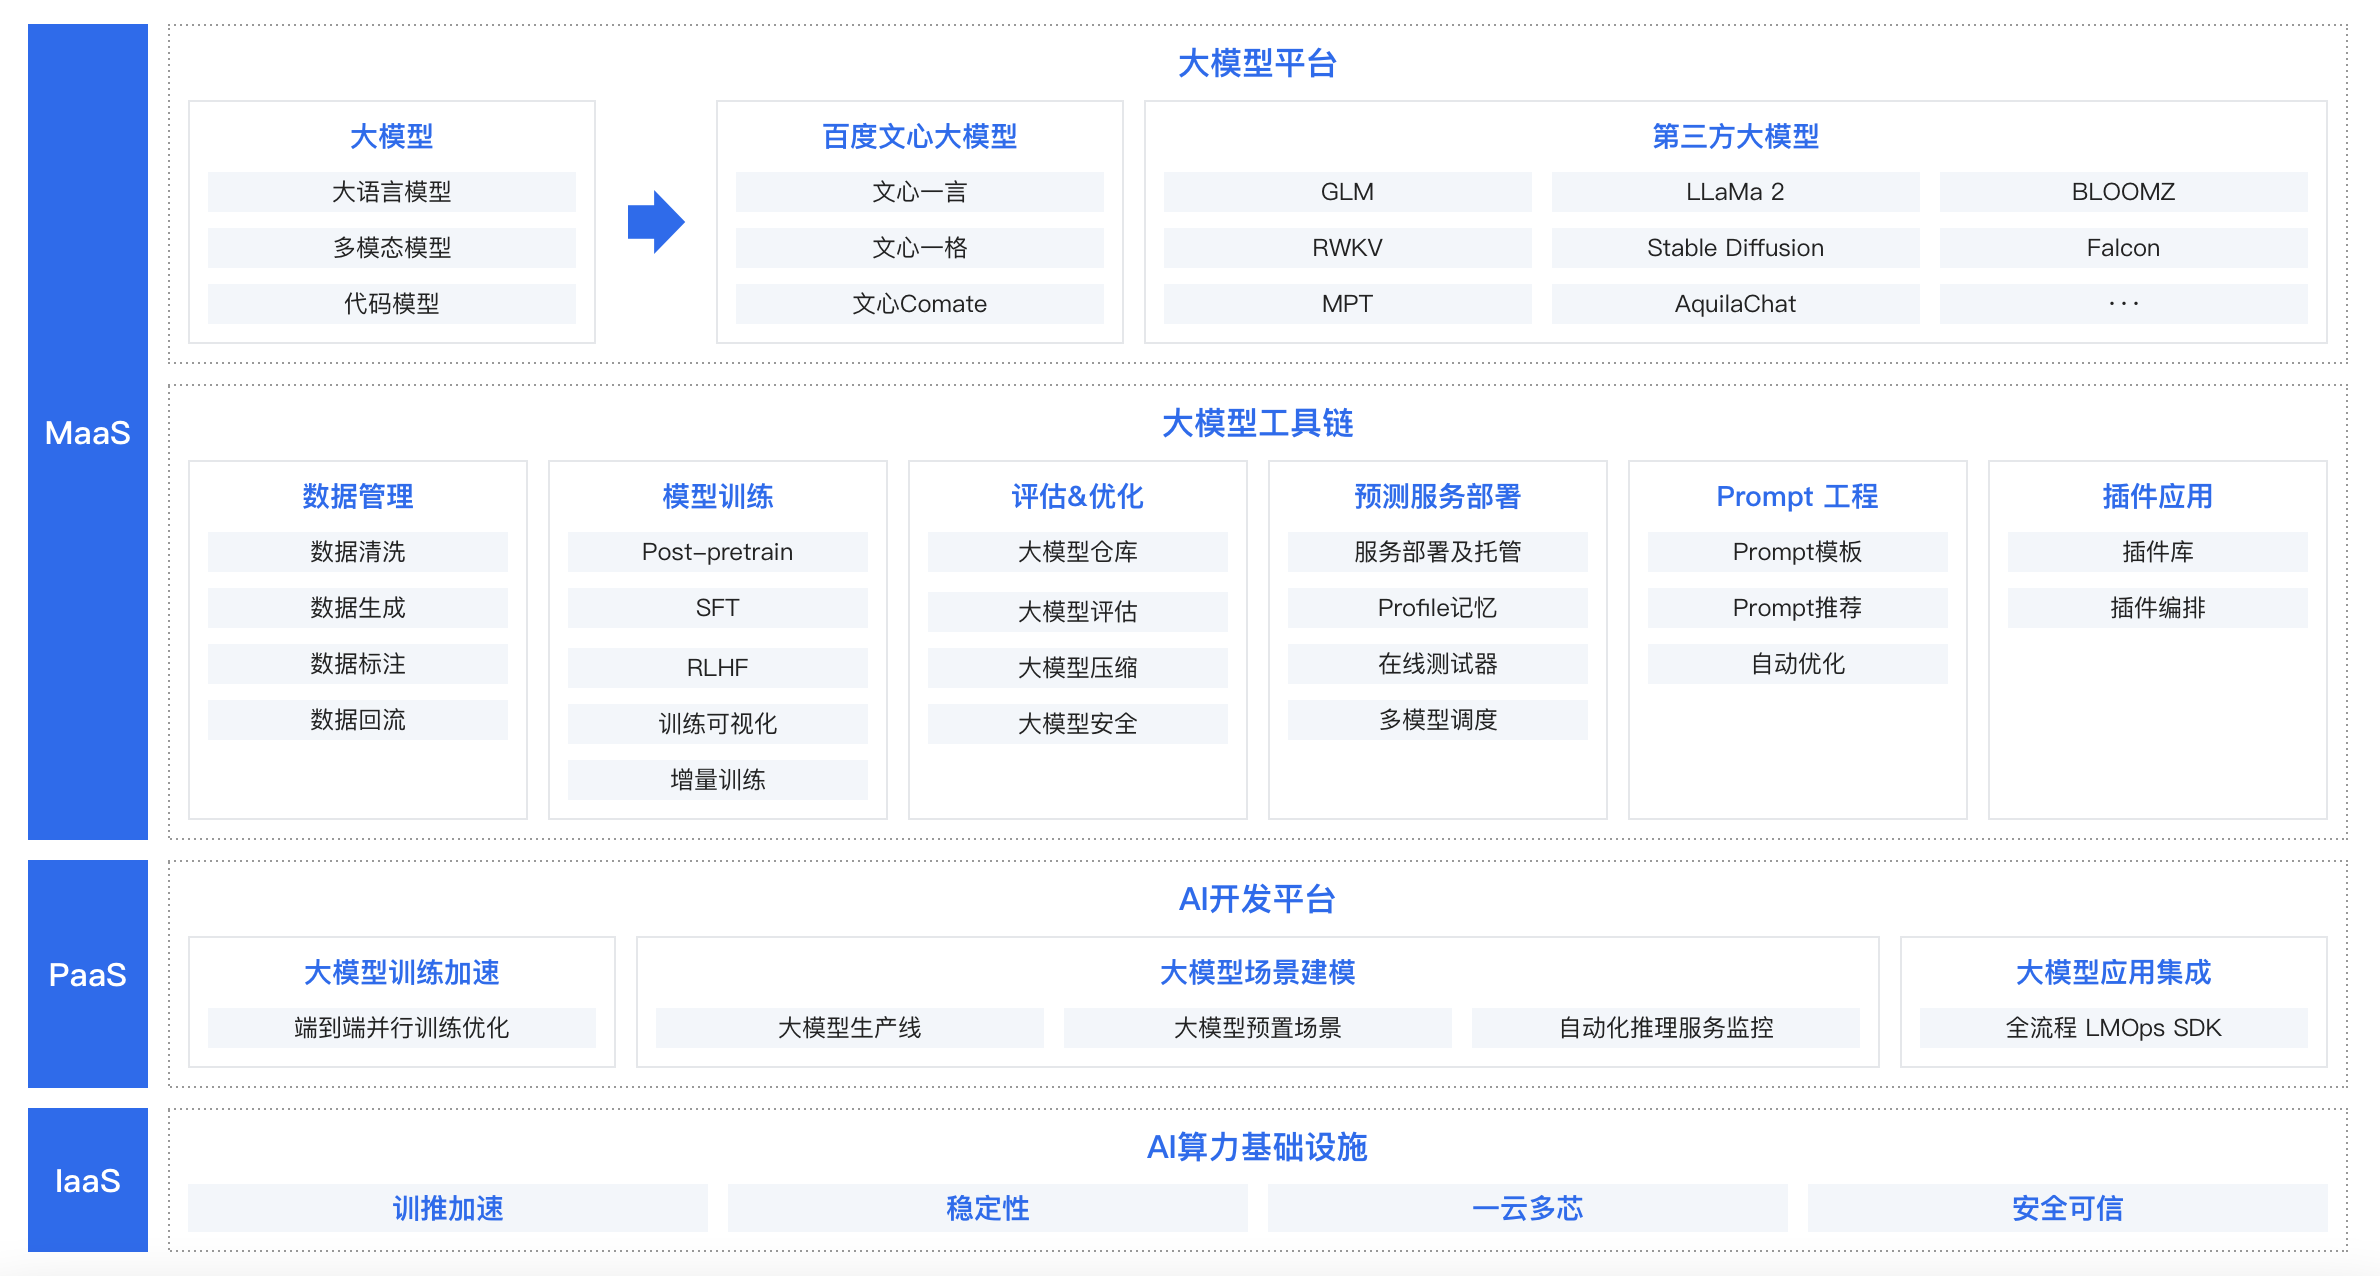
Task: Select Prompt推荐 item
Action: [1798, 608]
